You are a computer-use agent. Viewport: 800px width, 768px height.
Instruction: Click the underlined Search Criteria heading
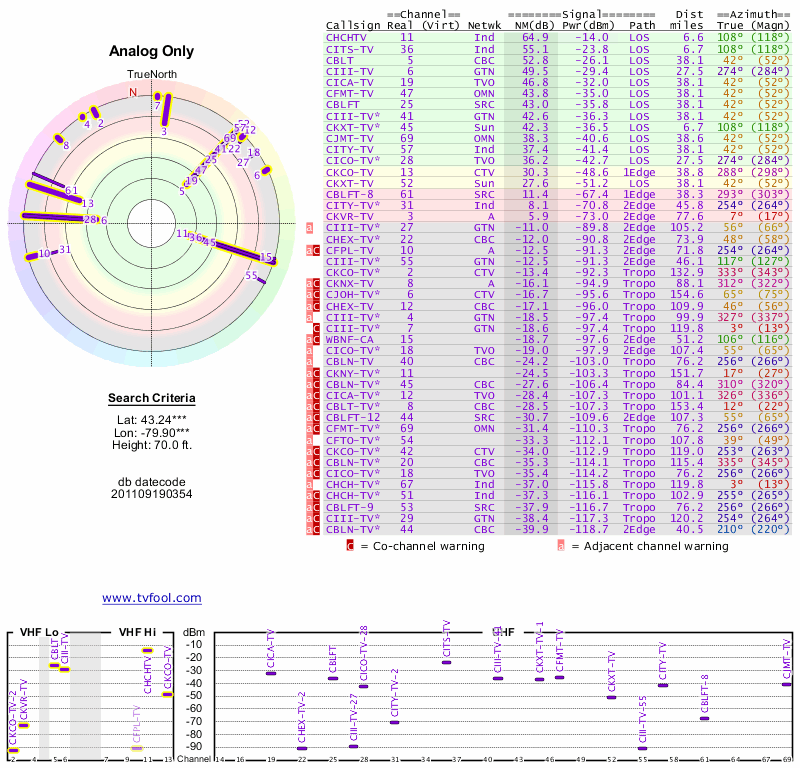coord(151,399)
